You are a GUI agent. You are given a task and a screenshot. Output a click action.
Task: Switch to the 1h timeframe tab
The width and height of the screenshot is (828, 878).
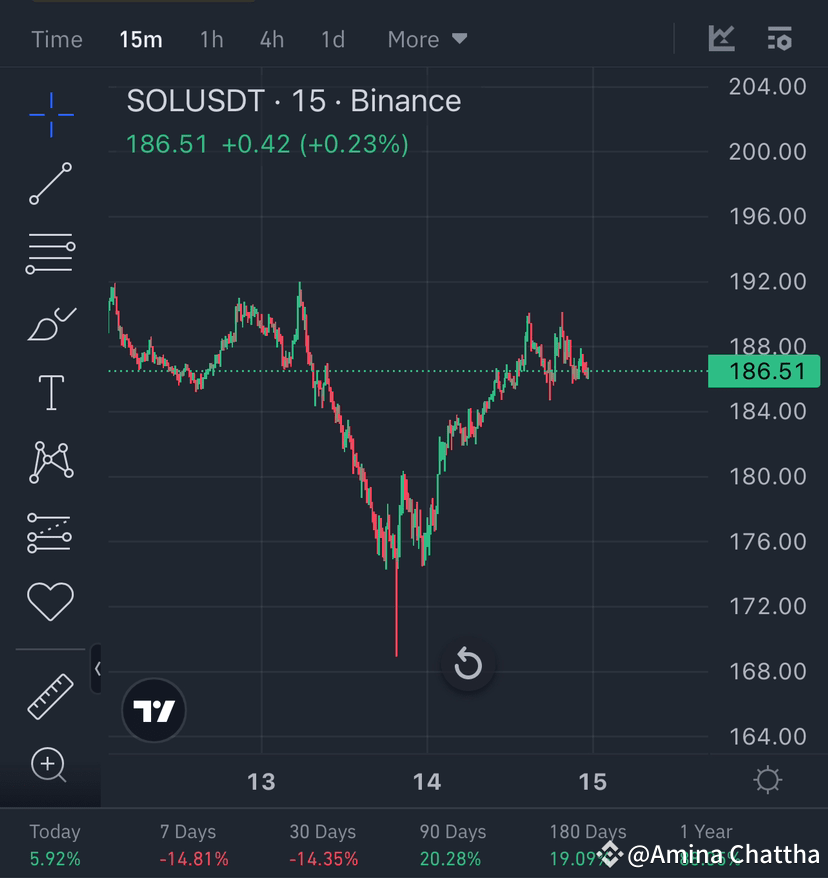pyautogui.click(x=211, y=39)
